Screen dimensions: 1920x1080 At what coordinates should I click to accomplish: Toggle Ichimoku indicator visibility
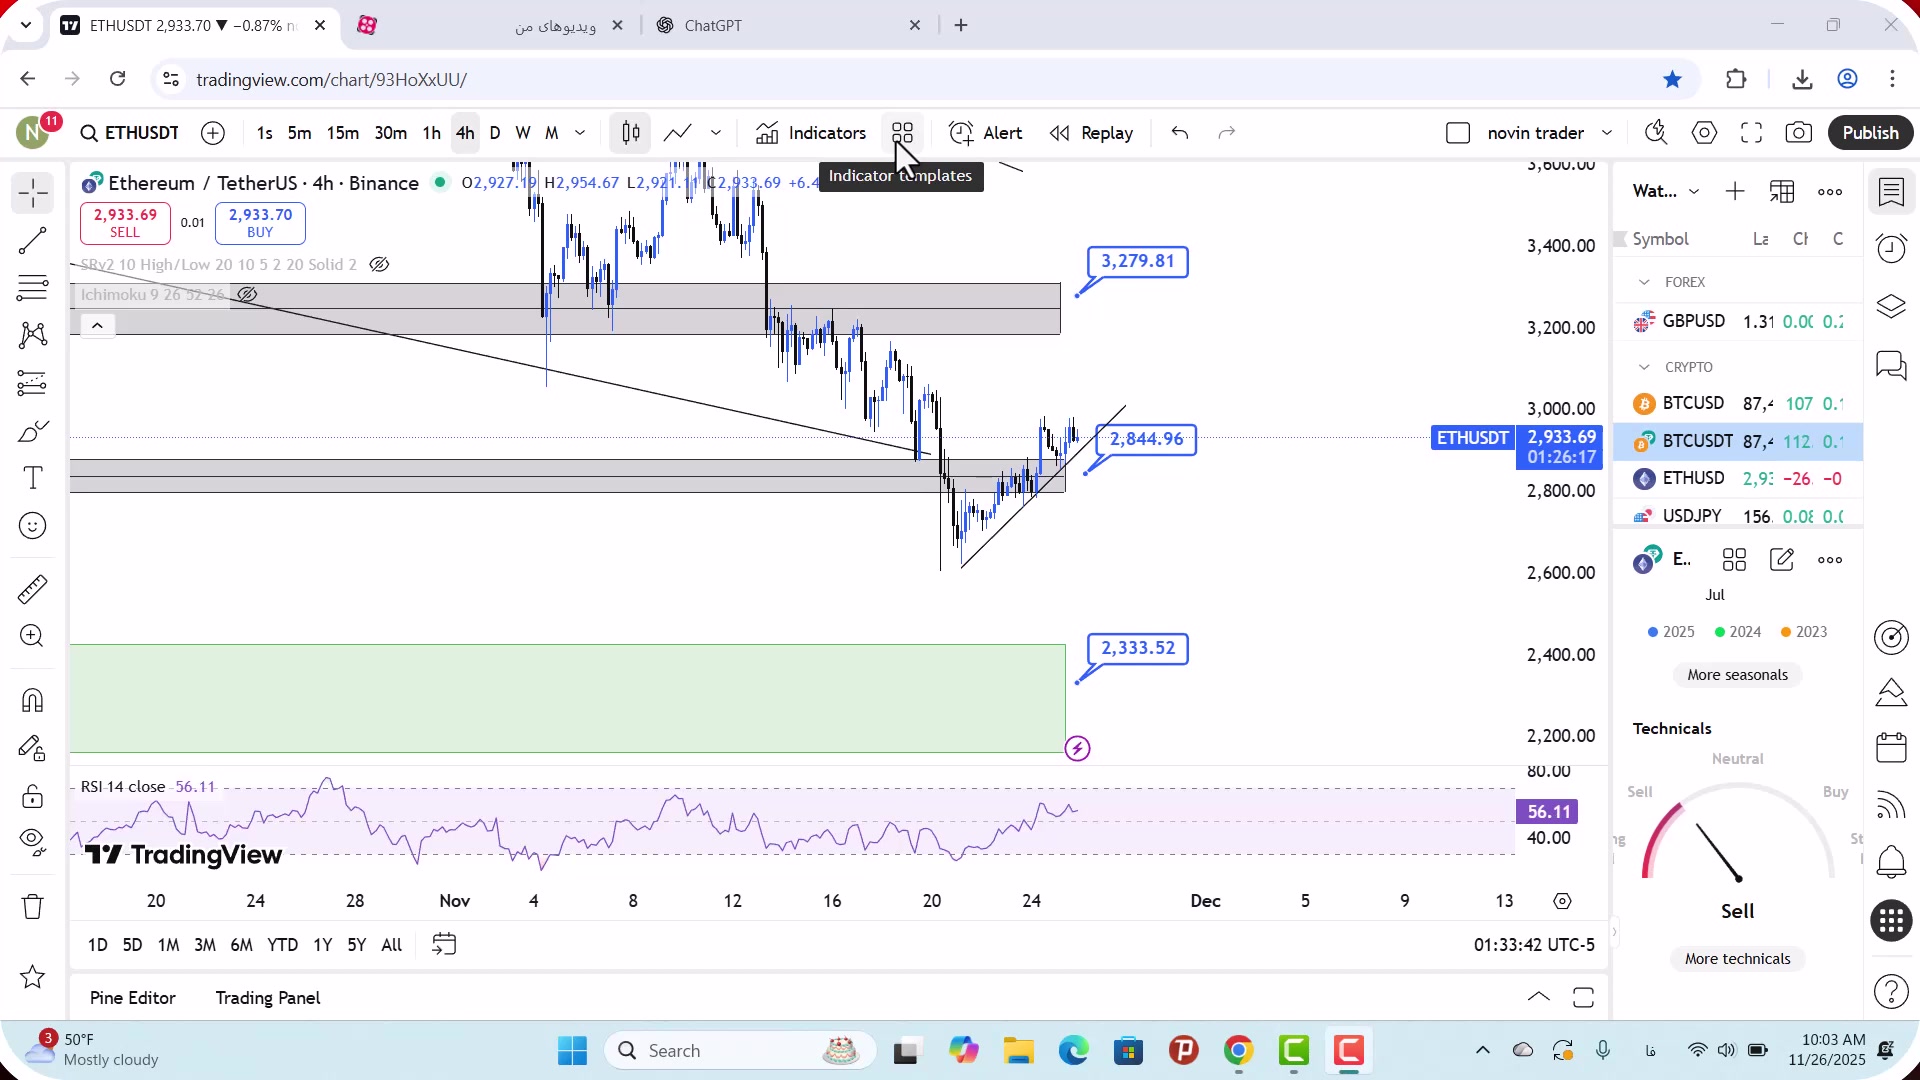pyautogui.click(x=247, y=295)
